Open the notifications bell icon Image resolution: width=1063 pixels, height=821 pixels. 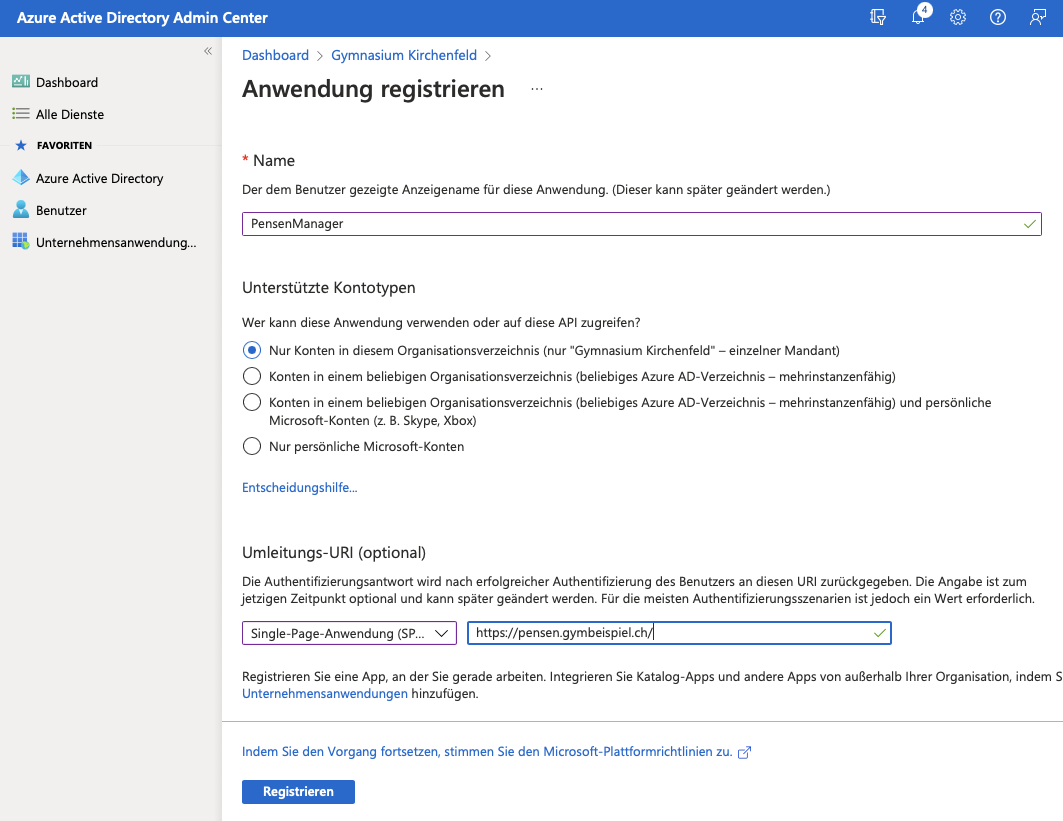tap(918, 17)
